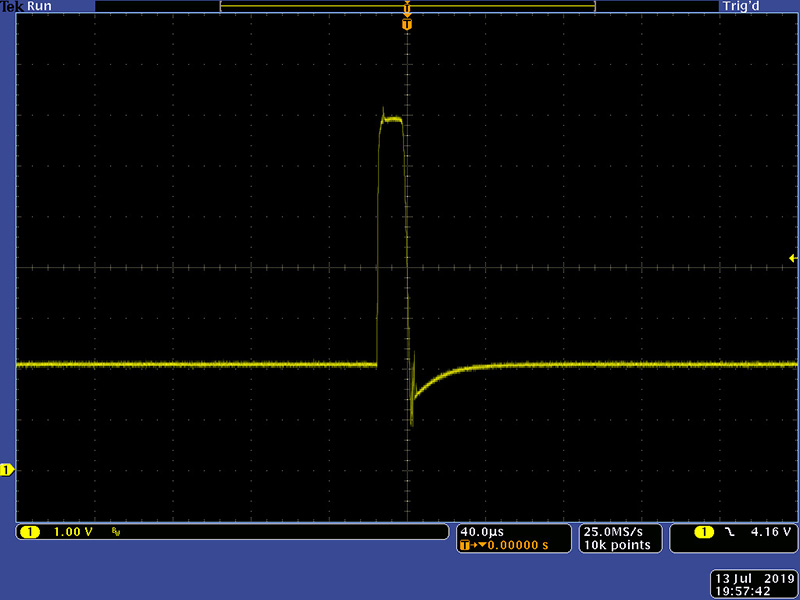Select the 1.00 V vertical scale readout
This screenshot has height=600, width=800.
73,532
